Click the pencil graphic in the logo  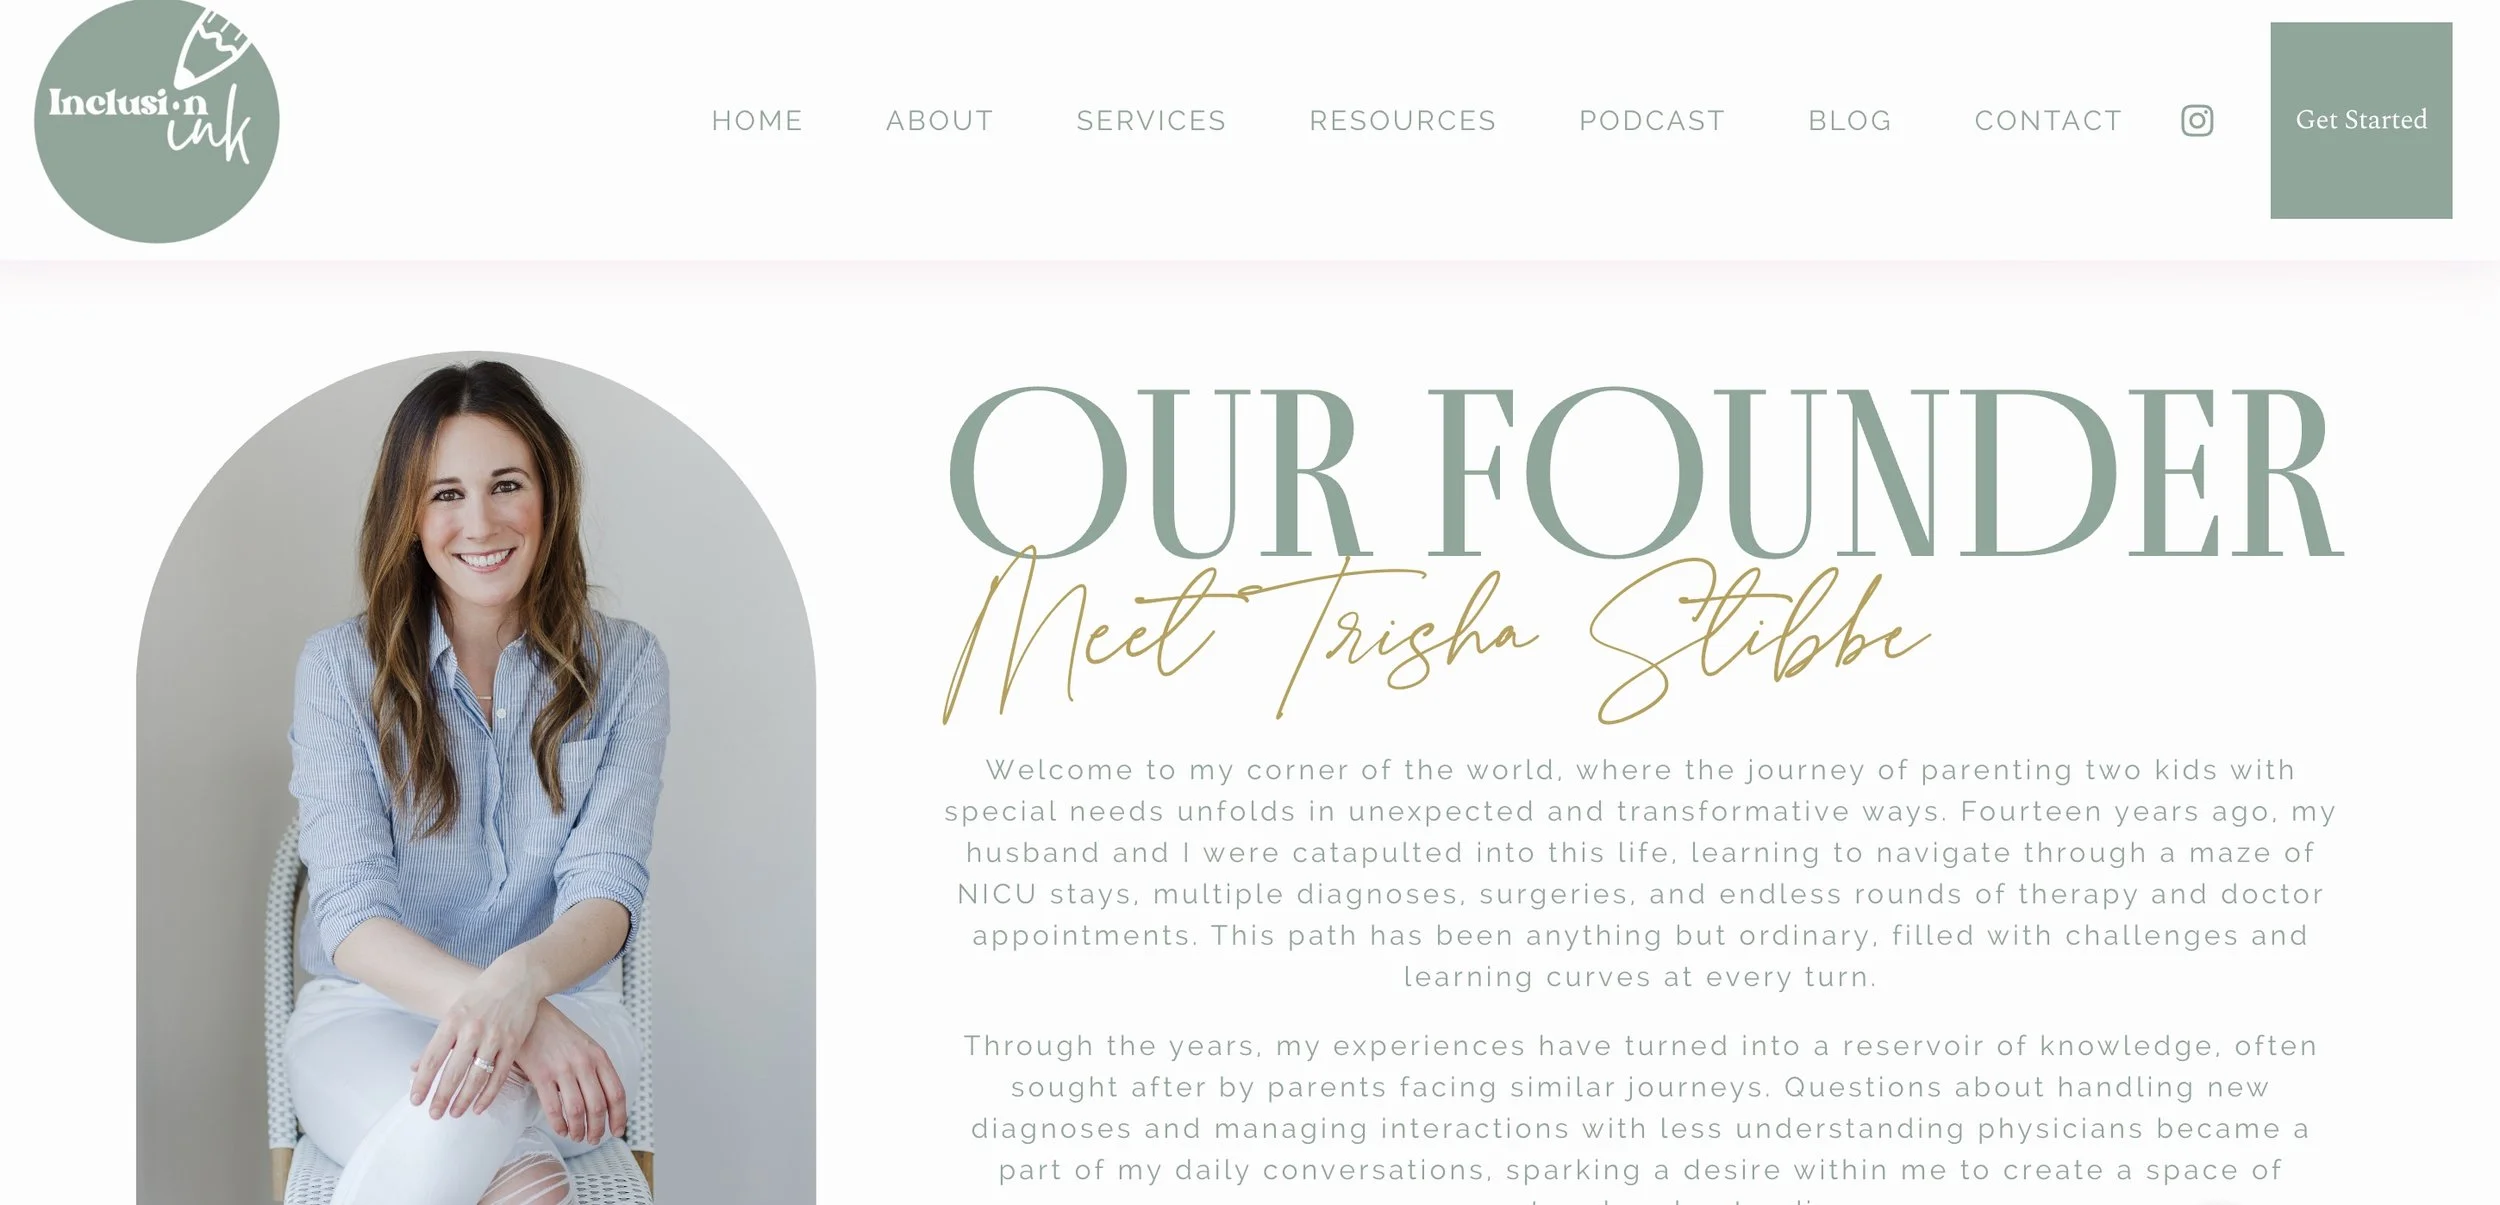point(212,45)
